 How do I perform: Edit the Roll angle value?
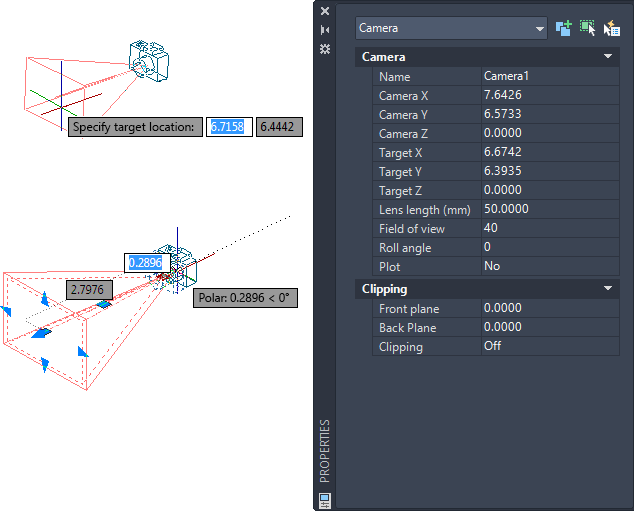550,247
